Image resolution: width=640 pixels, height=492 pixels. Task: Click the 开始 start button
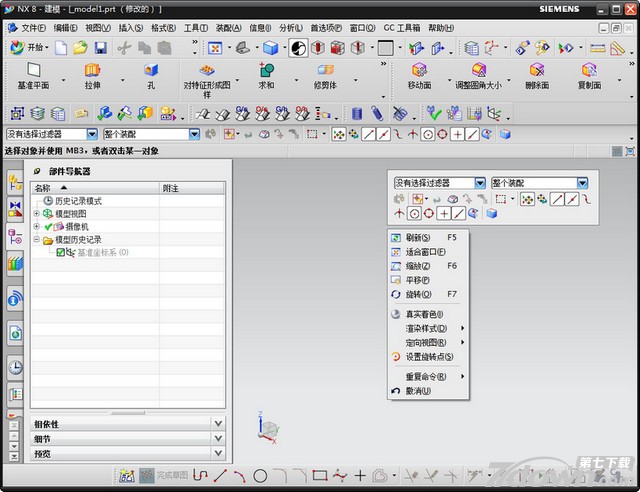28,47
